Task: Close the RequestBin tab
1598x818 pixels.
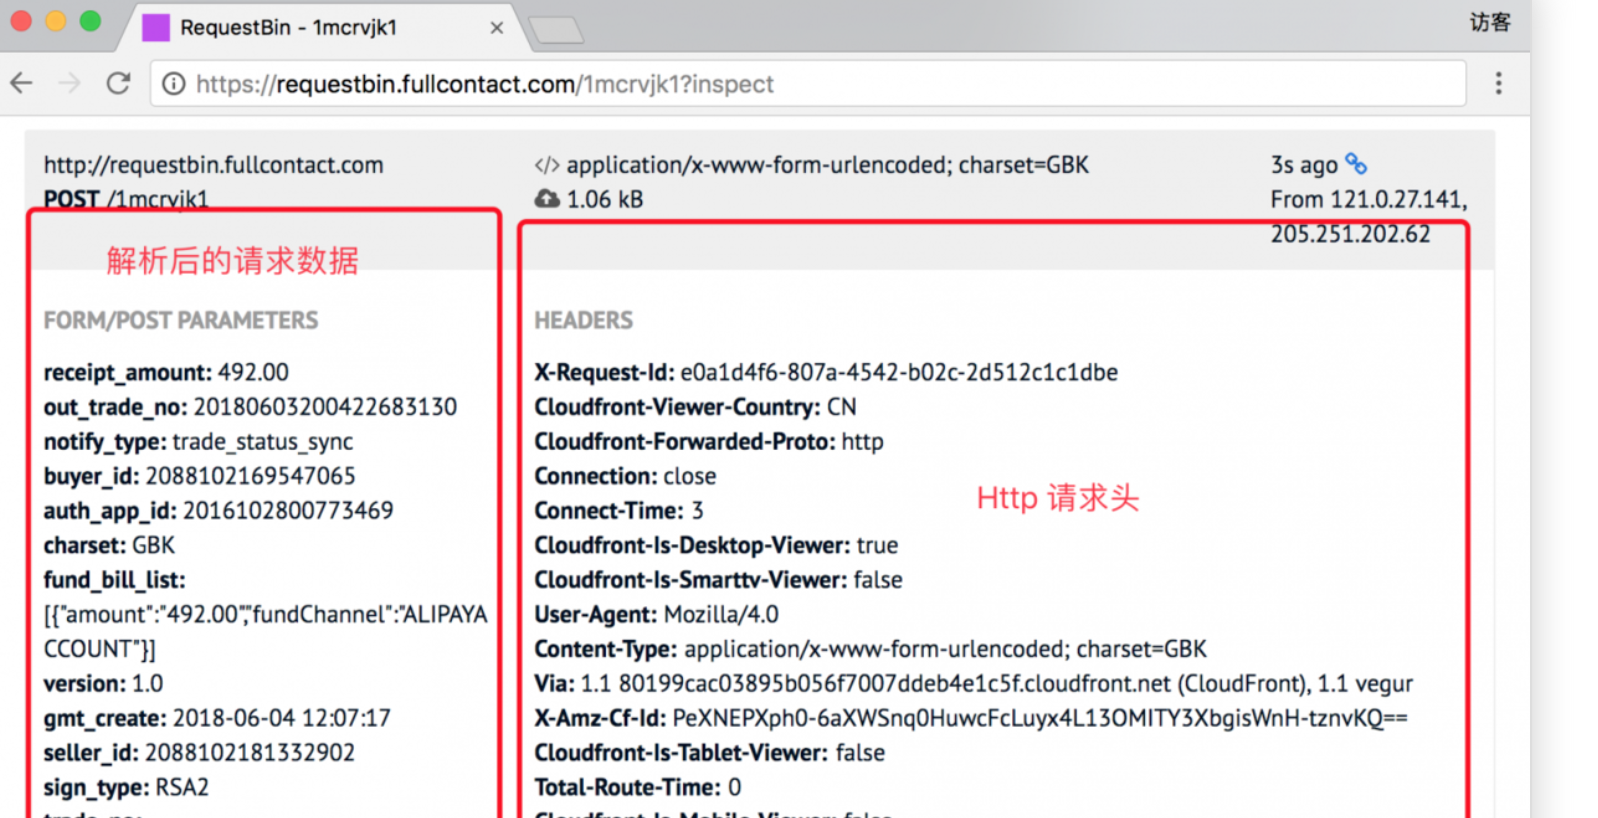Action: 496,28
